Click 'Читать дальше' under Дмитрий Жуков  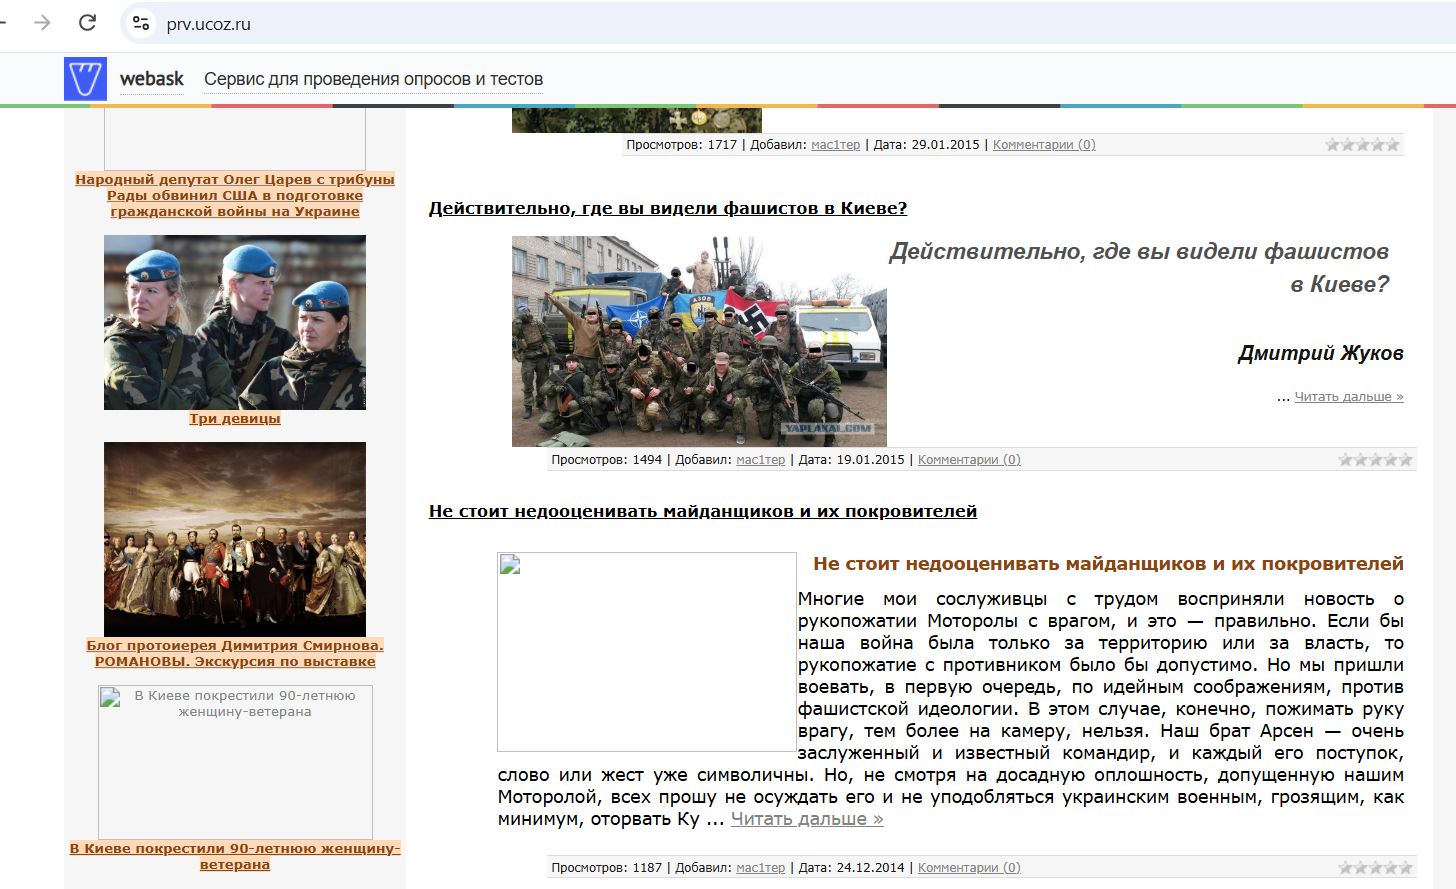coord(1349,397)
